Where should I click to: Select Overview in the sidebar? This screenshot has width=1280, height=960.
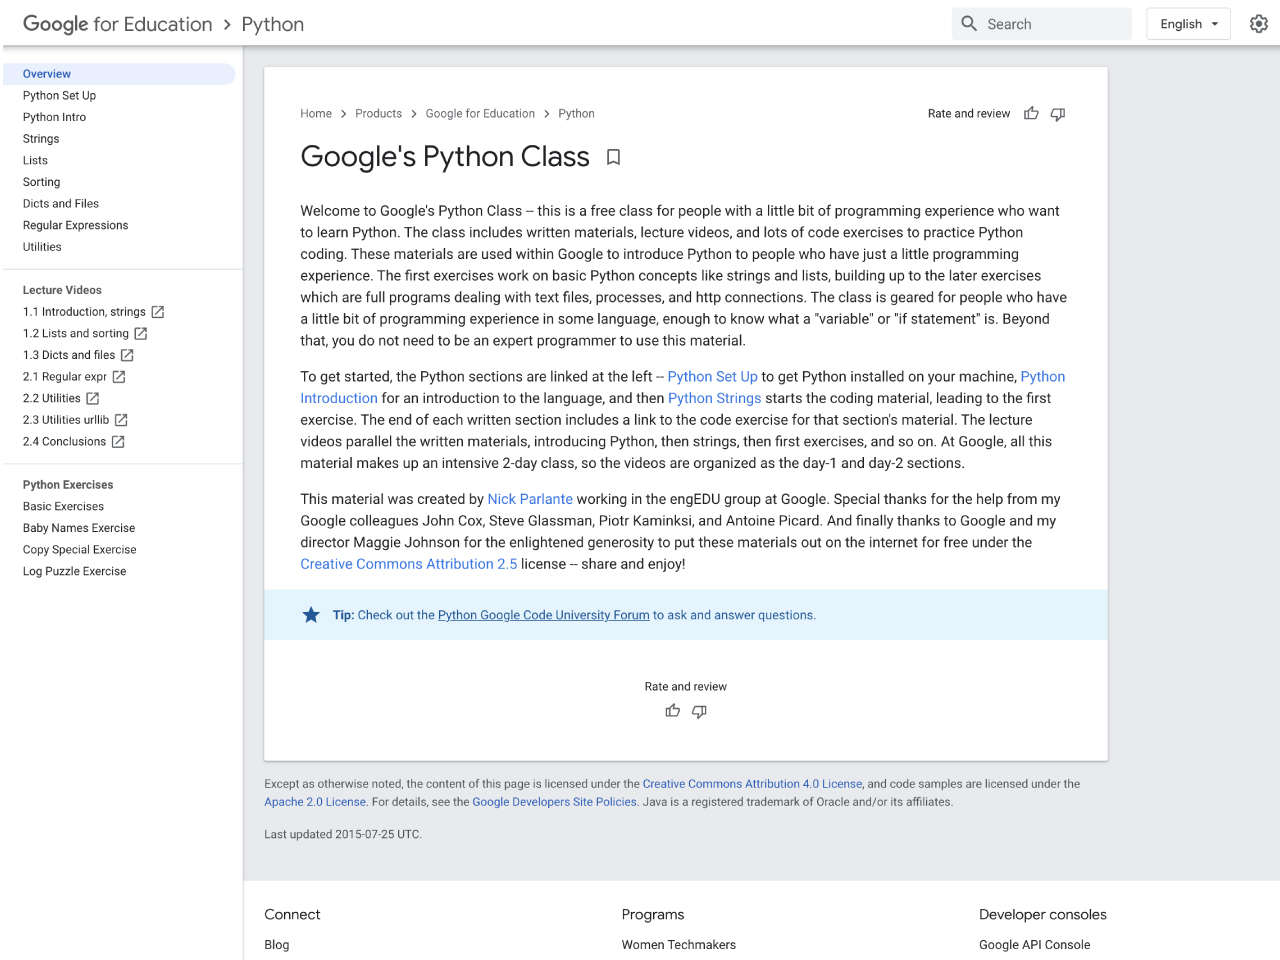point(119,74)
